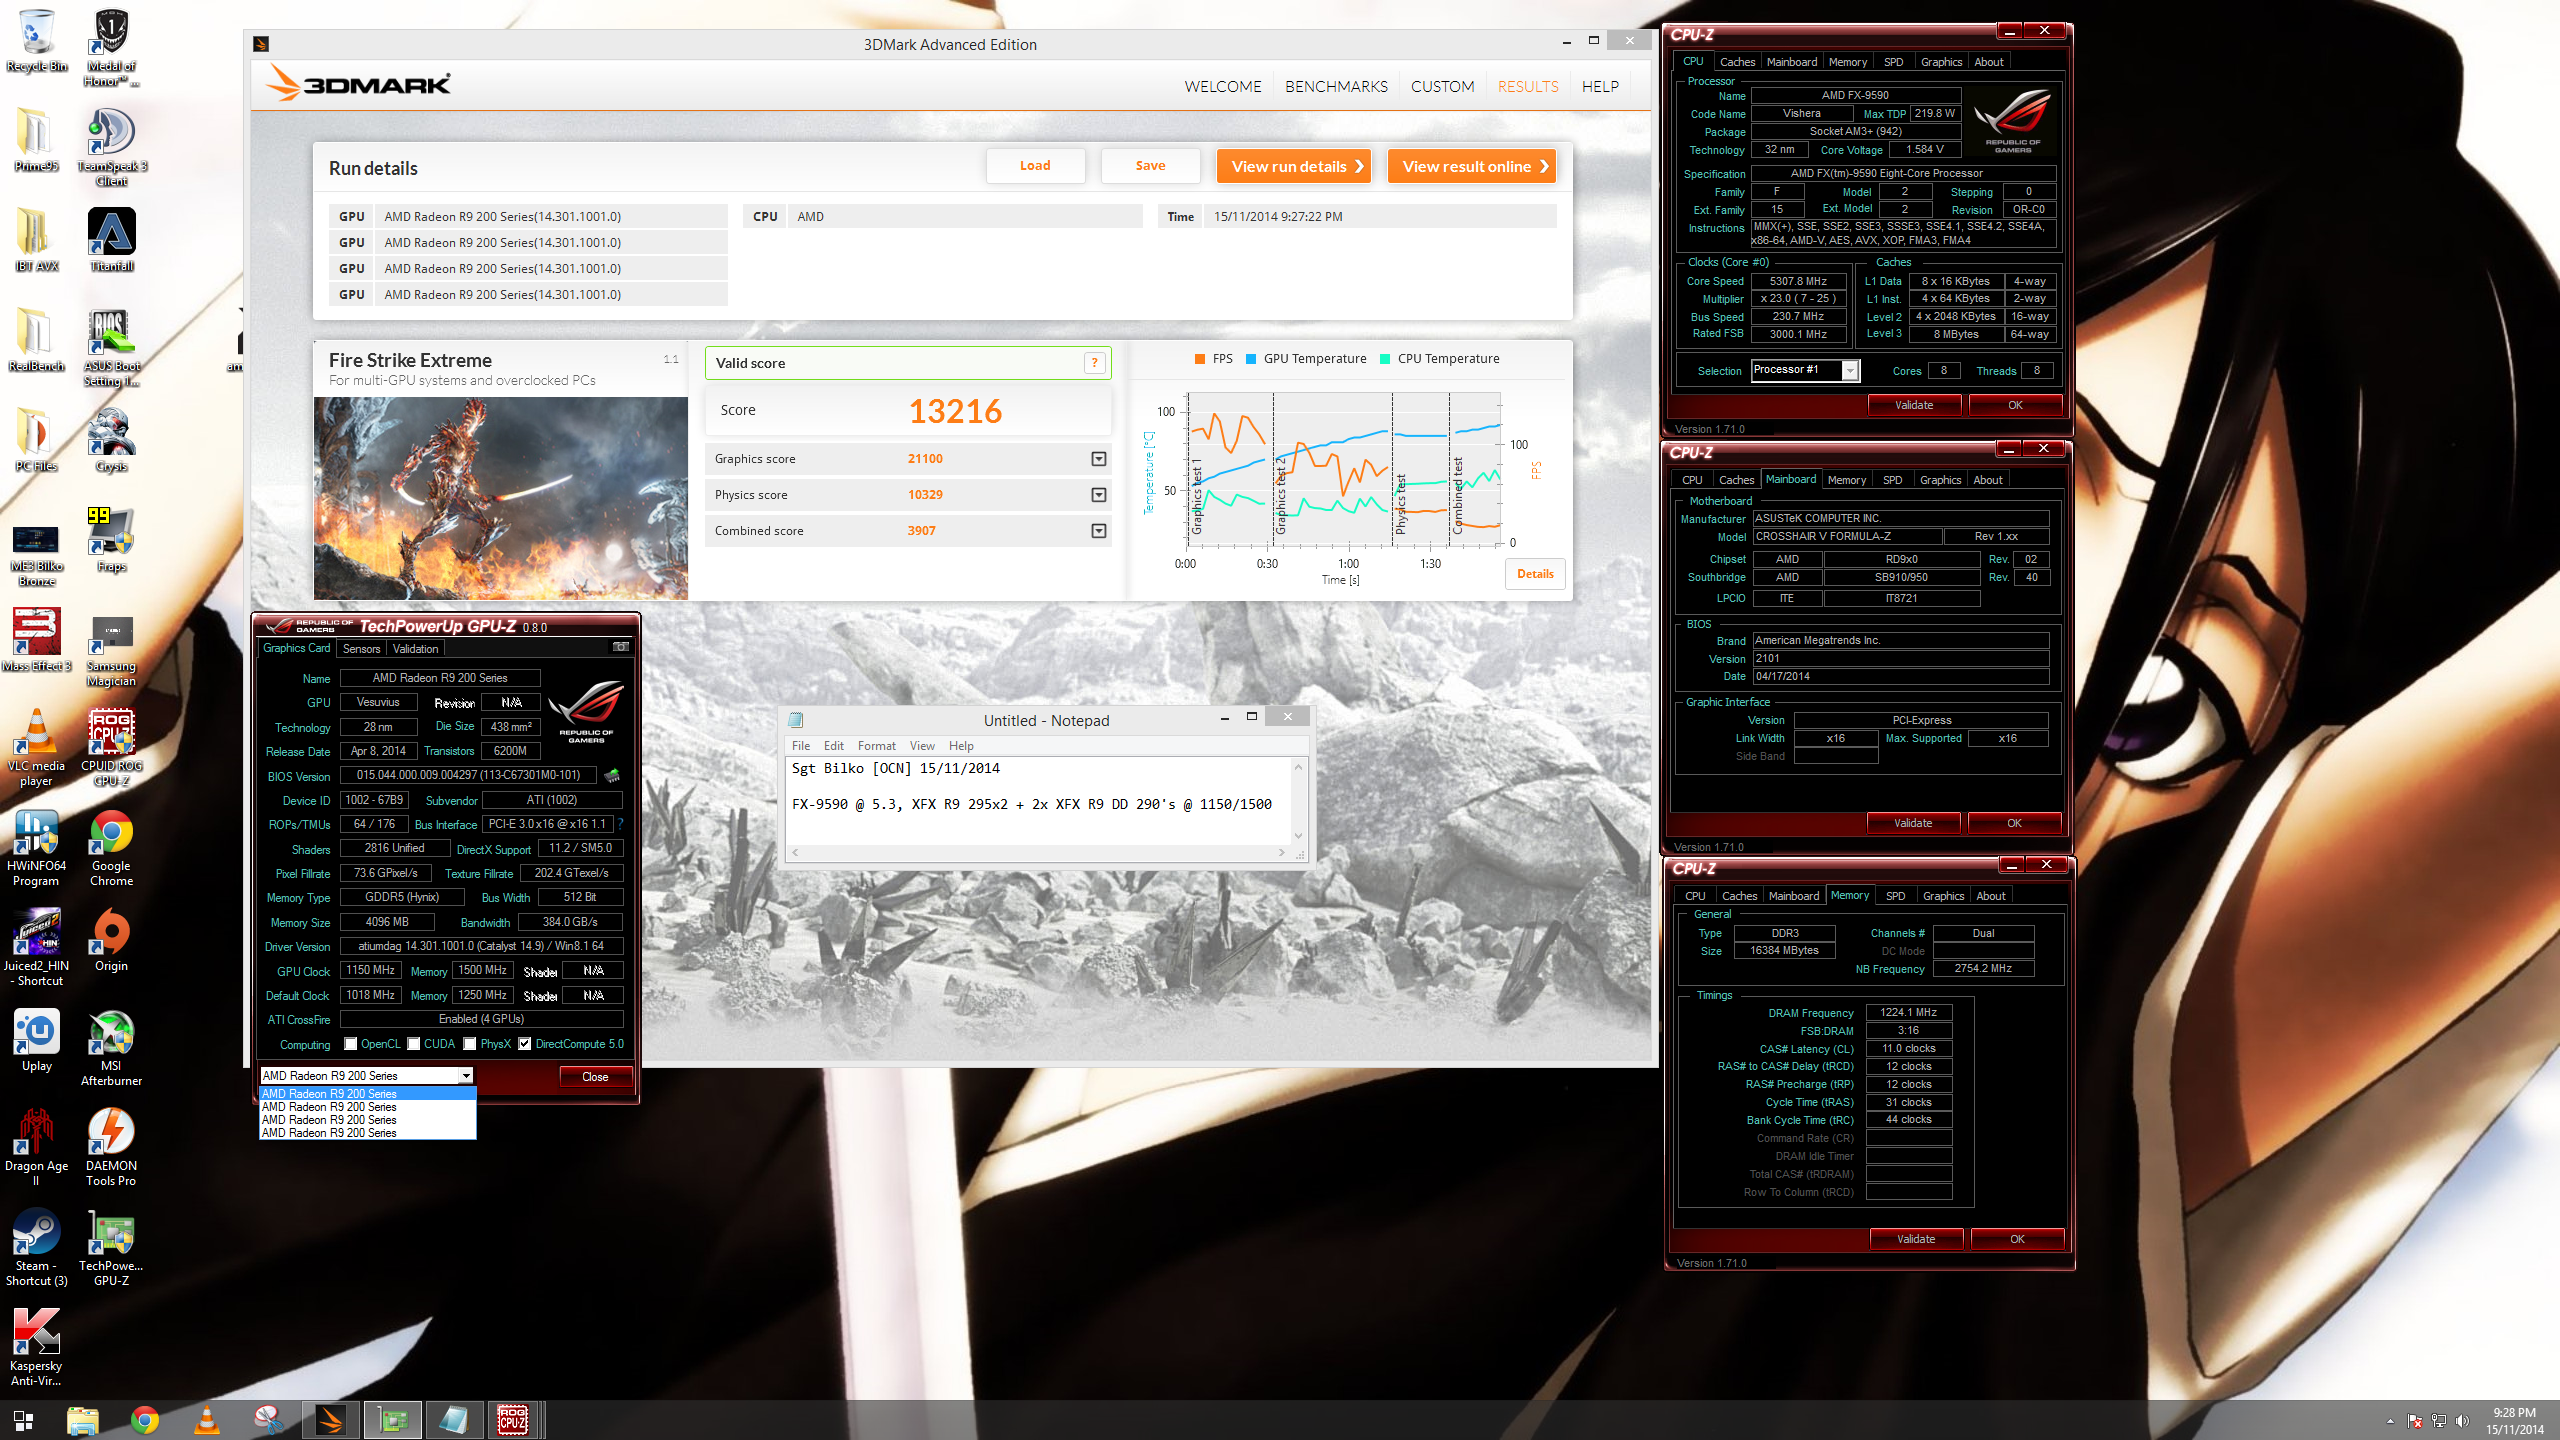Open the Titanfall desktop shortcut
Image resolution: width=2560 pixels, height=1440 pixels.
coord(112,240)
